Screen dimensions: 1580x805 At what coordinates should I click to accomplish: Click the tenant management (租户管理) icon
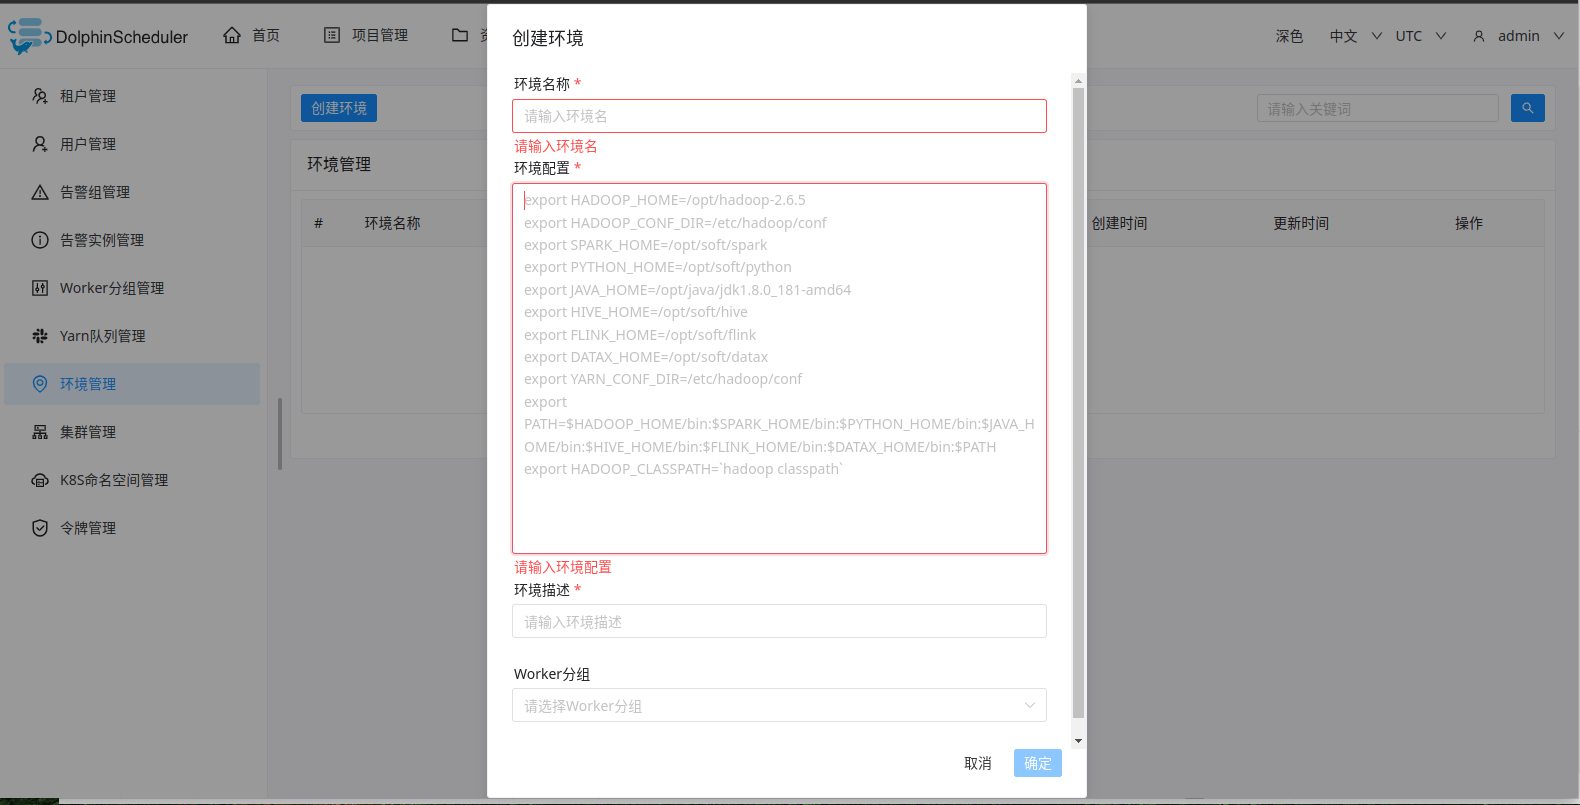40,96
